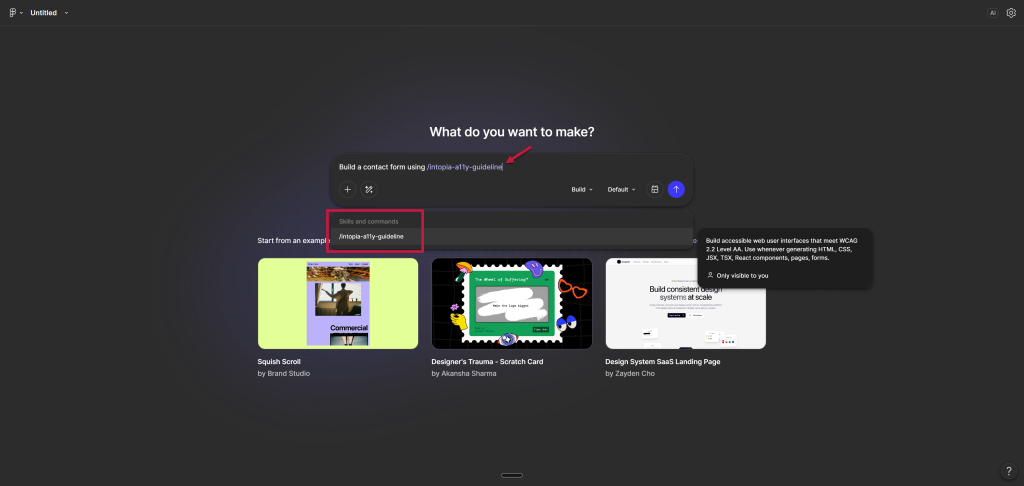Send the prompt with the blue arrow button
This screenshot has width=1024, height=486.
(676, 189)
